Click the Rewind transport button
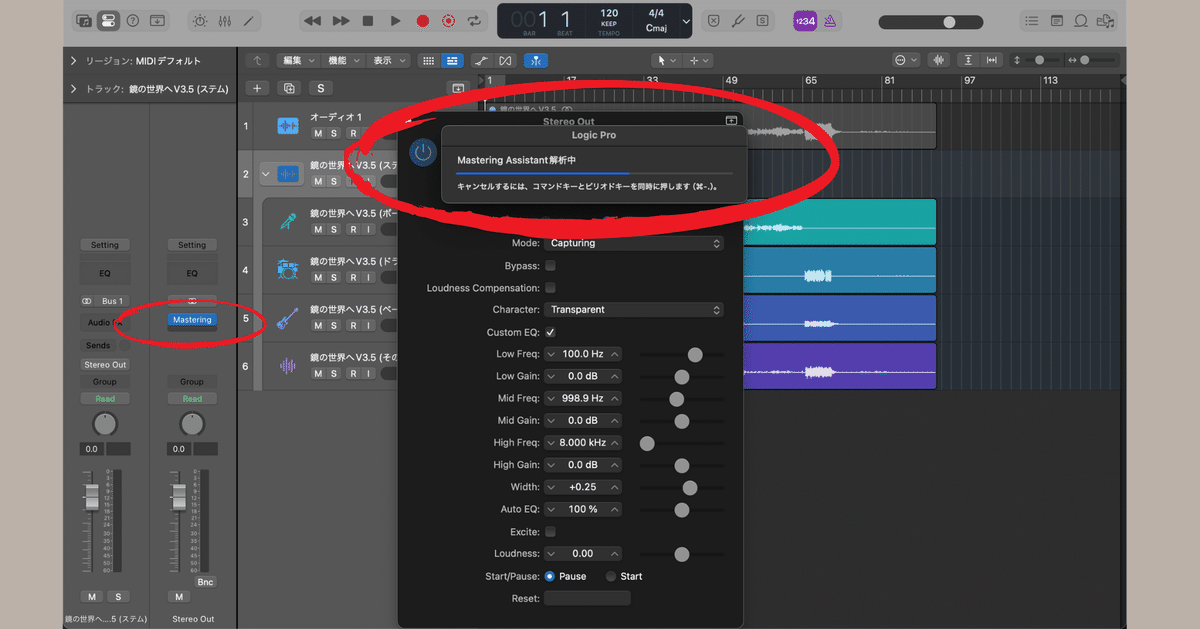Viewport: 1200px width, 629px height. click(313, 20)
